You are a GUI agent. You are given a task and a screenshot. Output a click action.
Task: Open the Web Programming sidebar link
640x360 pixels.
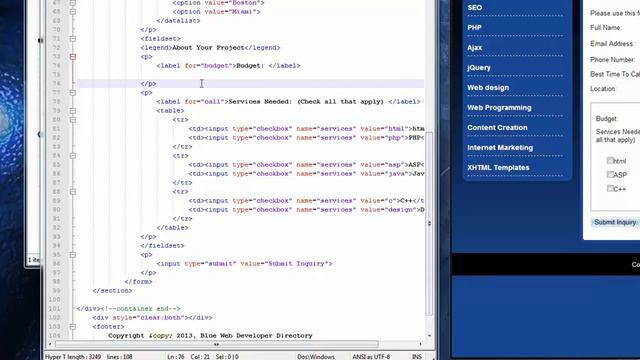tap(499, 108)
